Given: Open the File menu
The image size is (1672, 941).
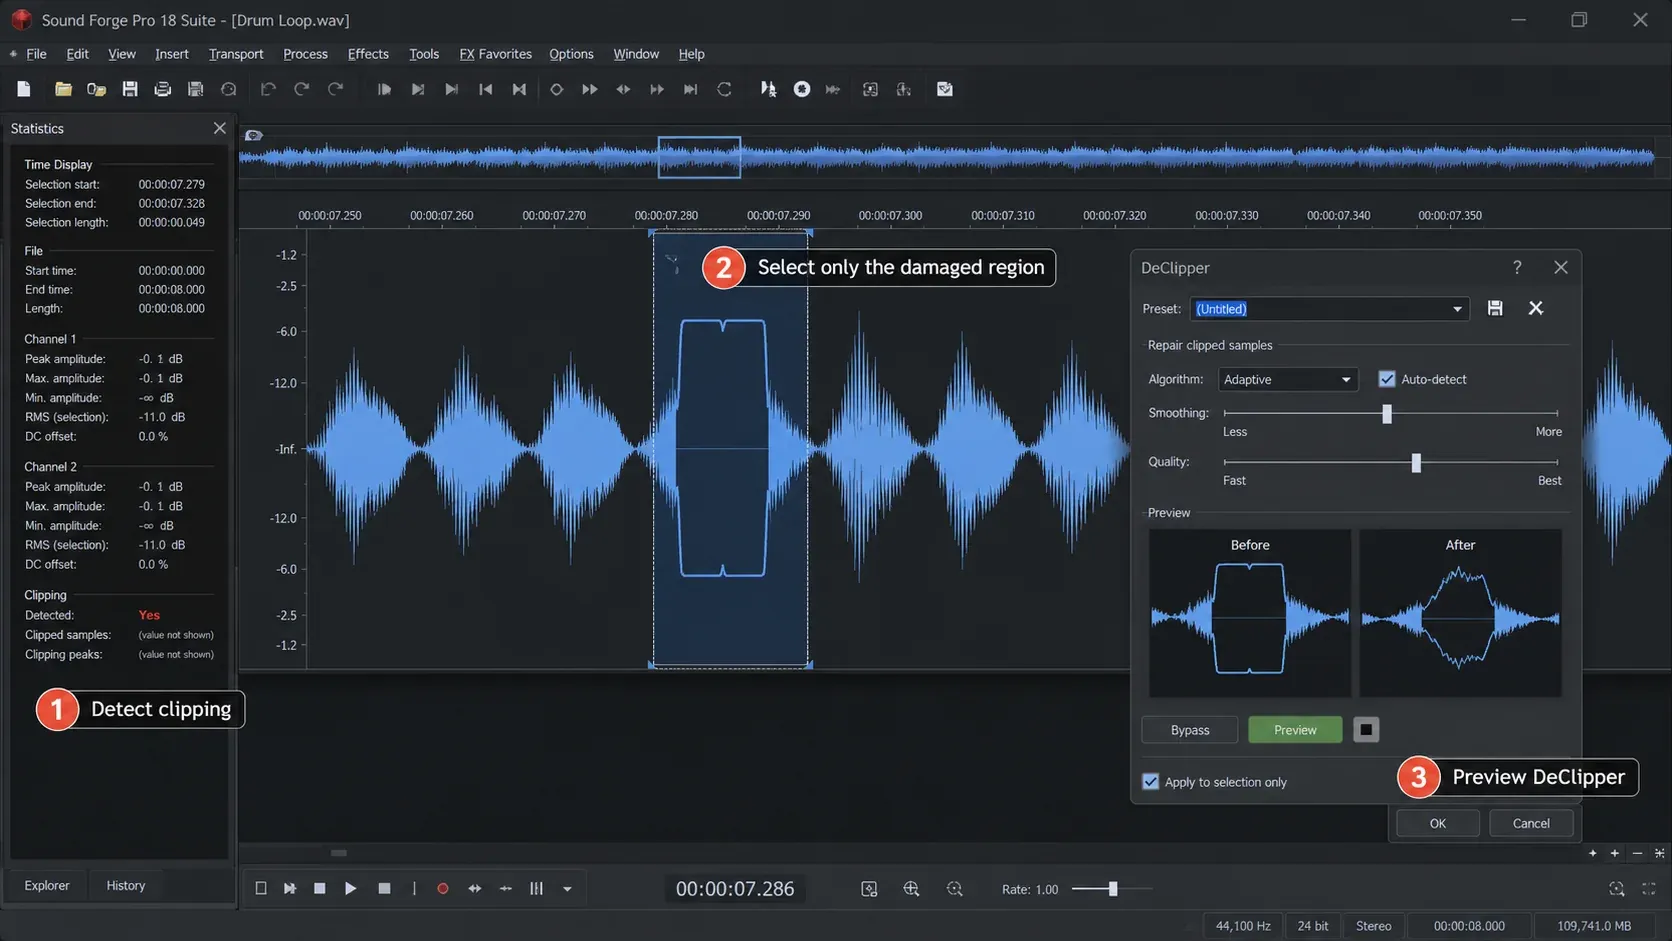Looking at the screenshot, I should coord(36,54).
